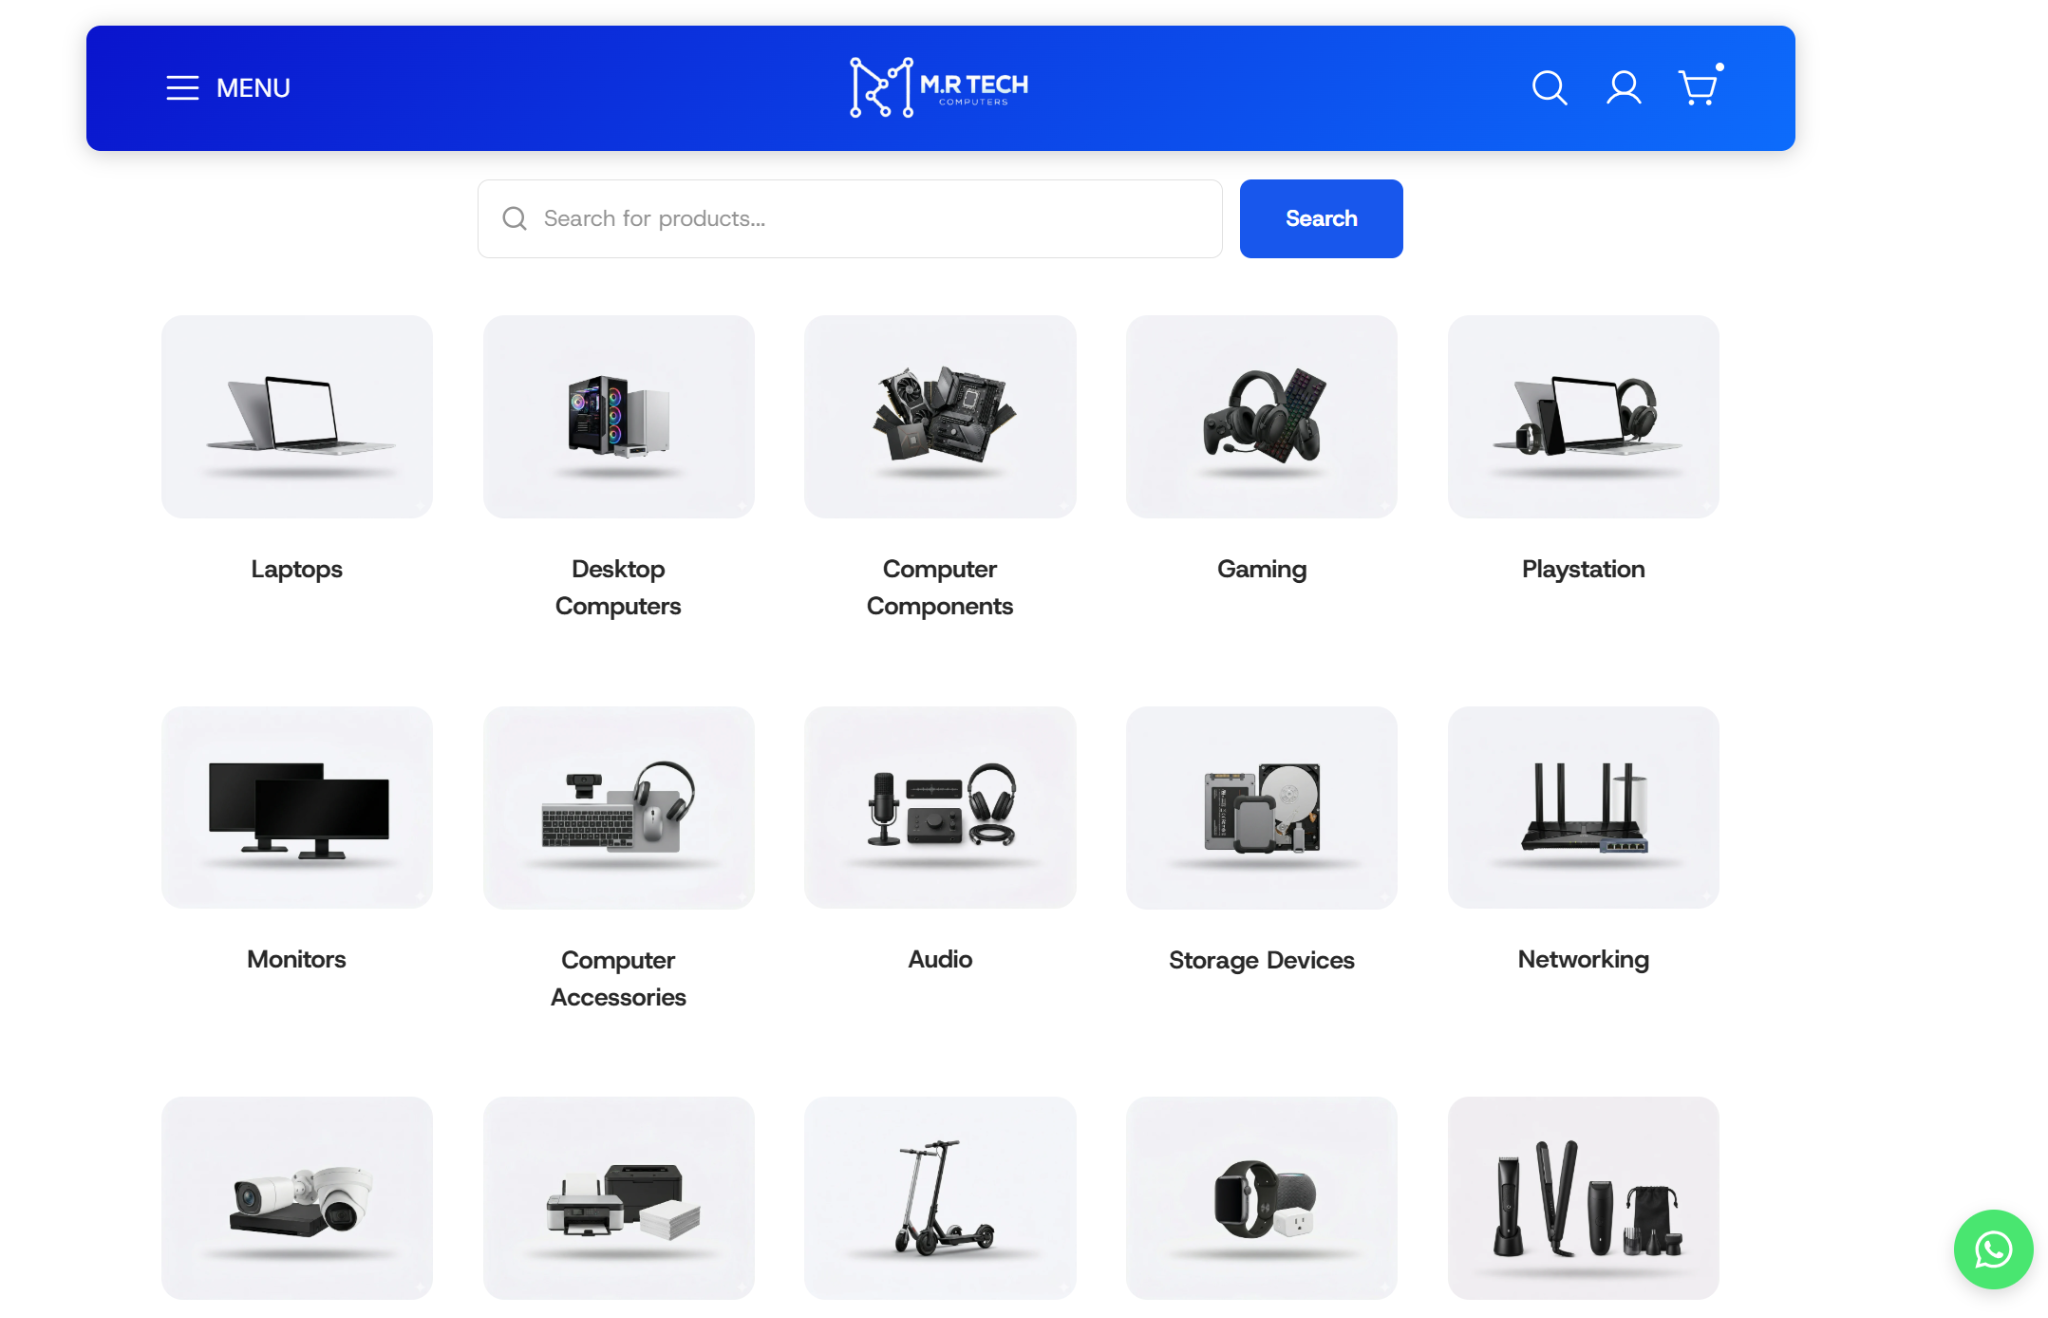Click the Computer Components label
The width and height of the screenshot is (2048, 1318).
(x=940, y=587)
